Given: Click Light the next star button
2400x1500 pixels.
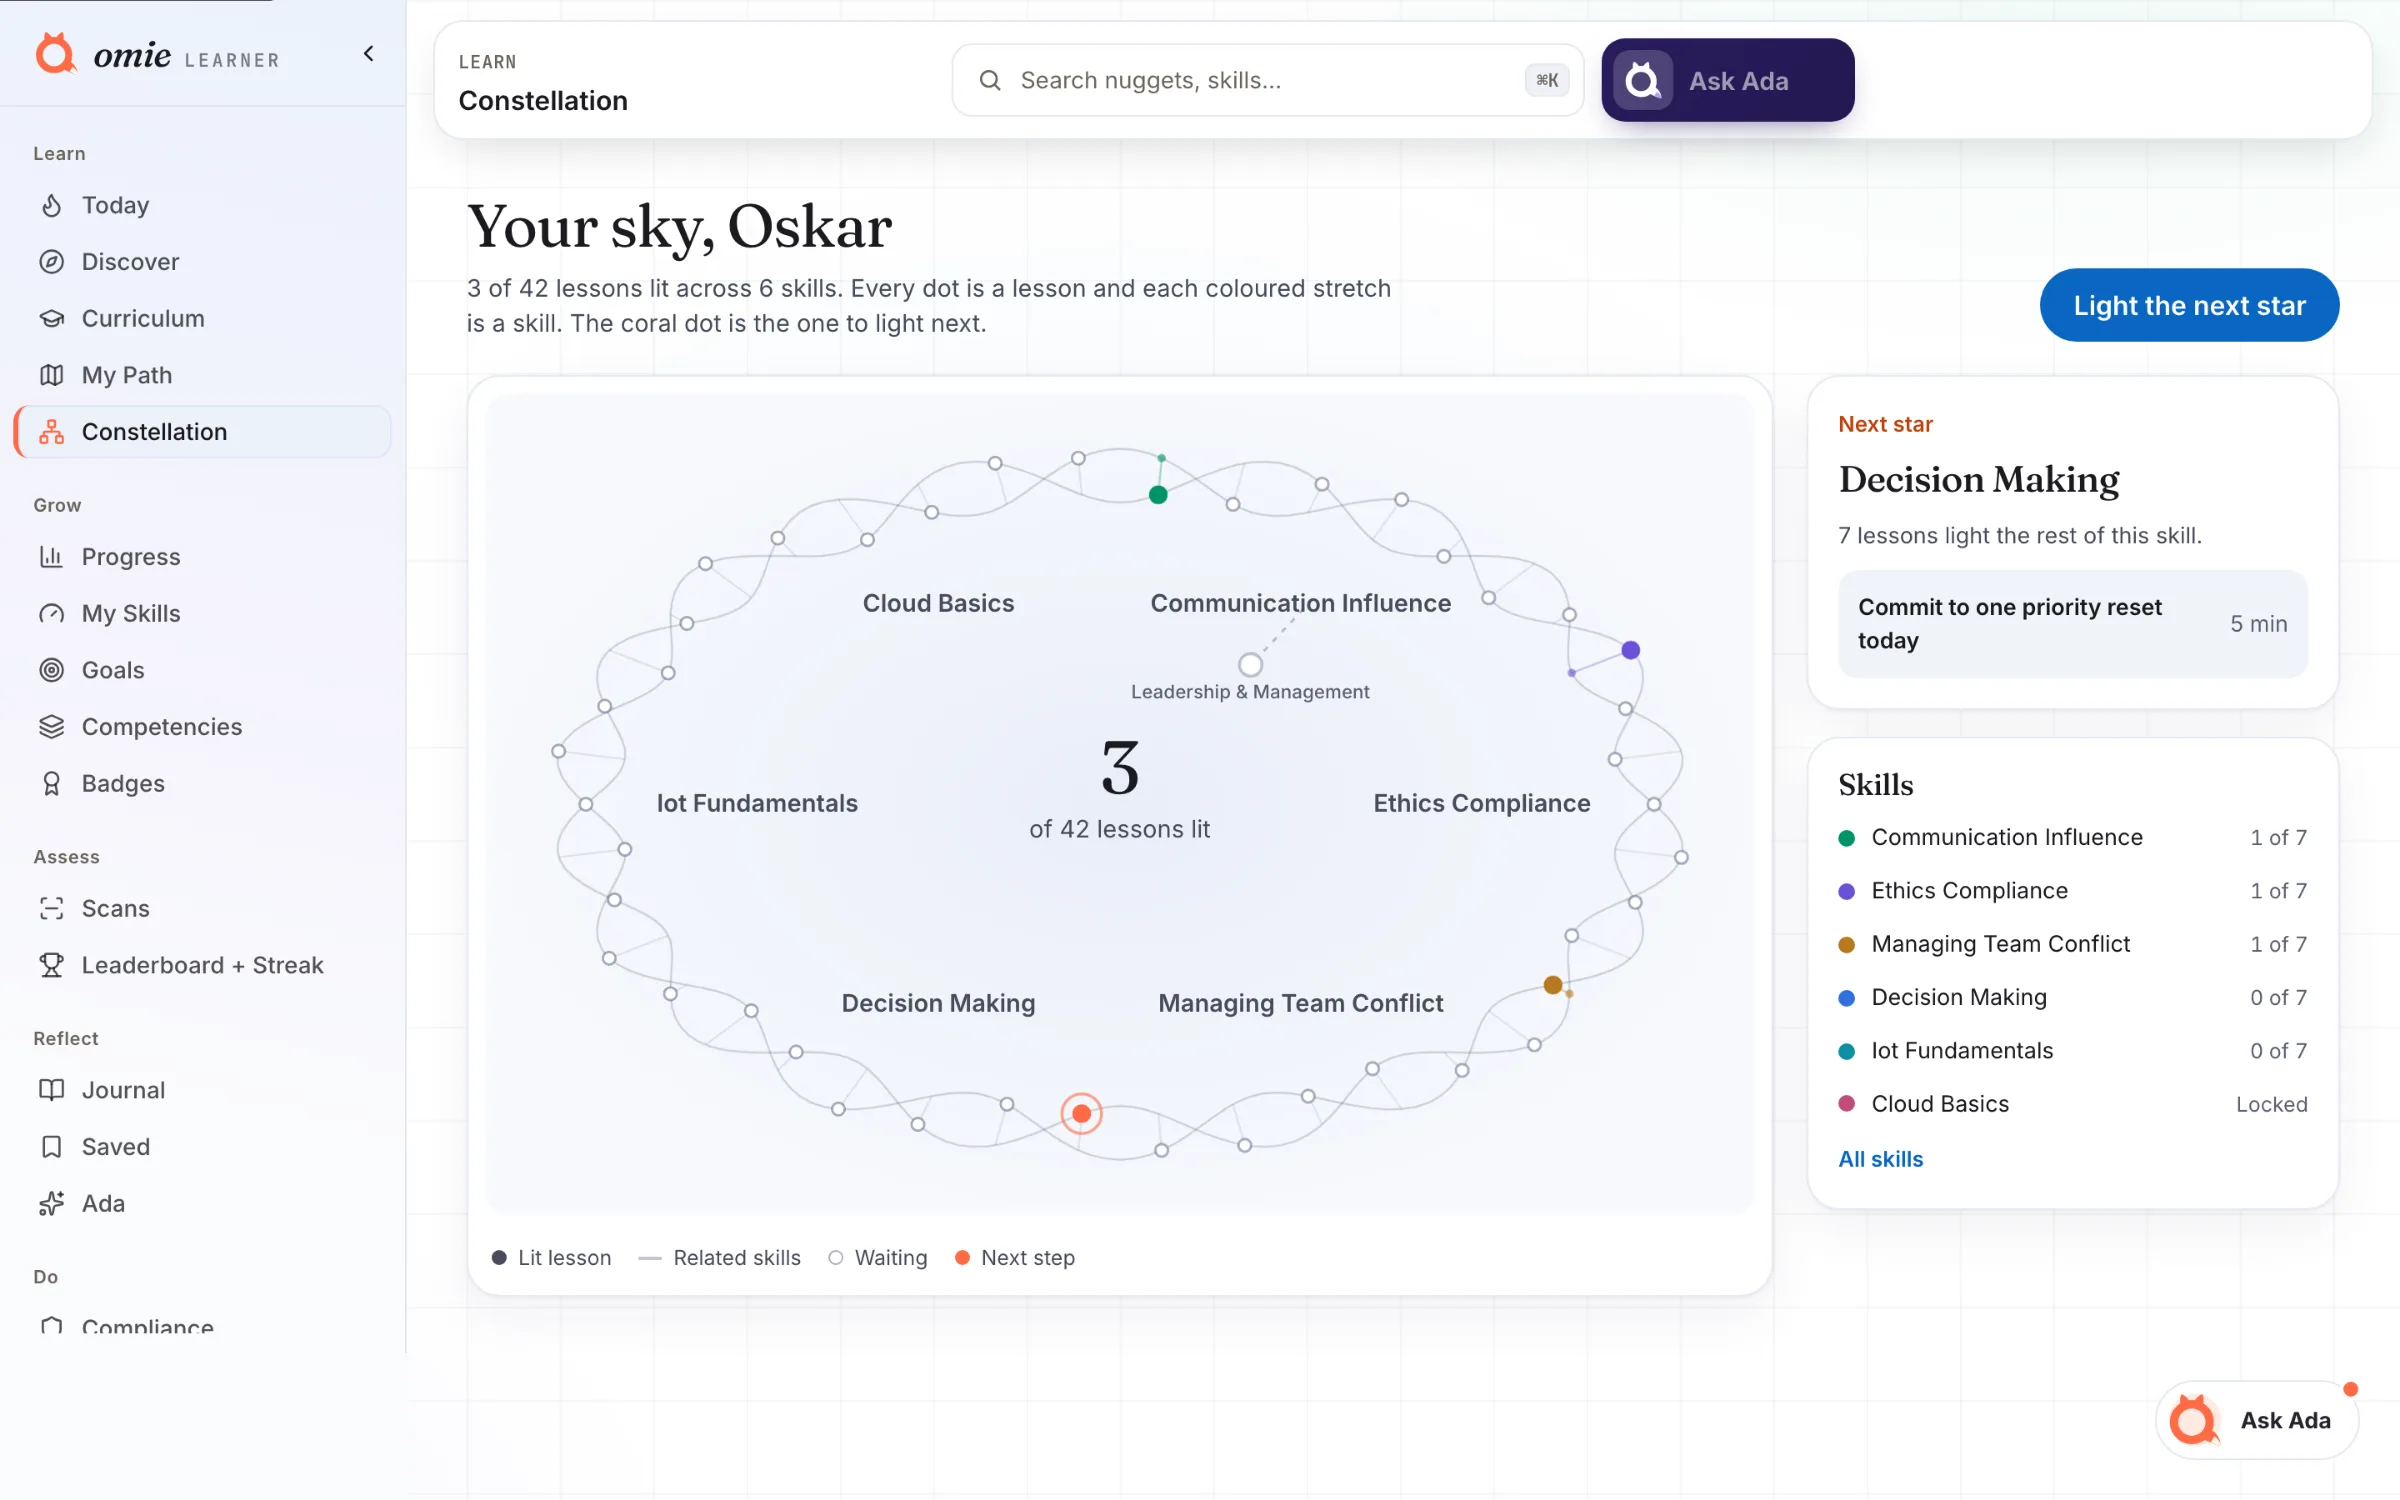Looking at the screenshot, I should (x=2189, y=305).
